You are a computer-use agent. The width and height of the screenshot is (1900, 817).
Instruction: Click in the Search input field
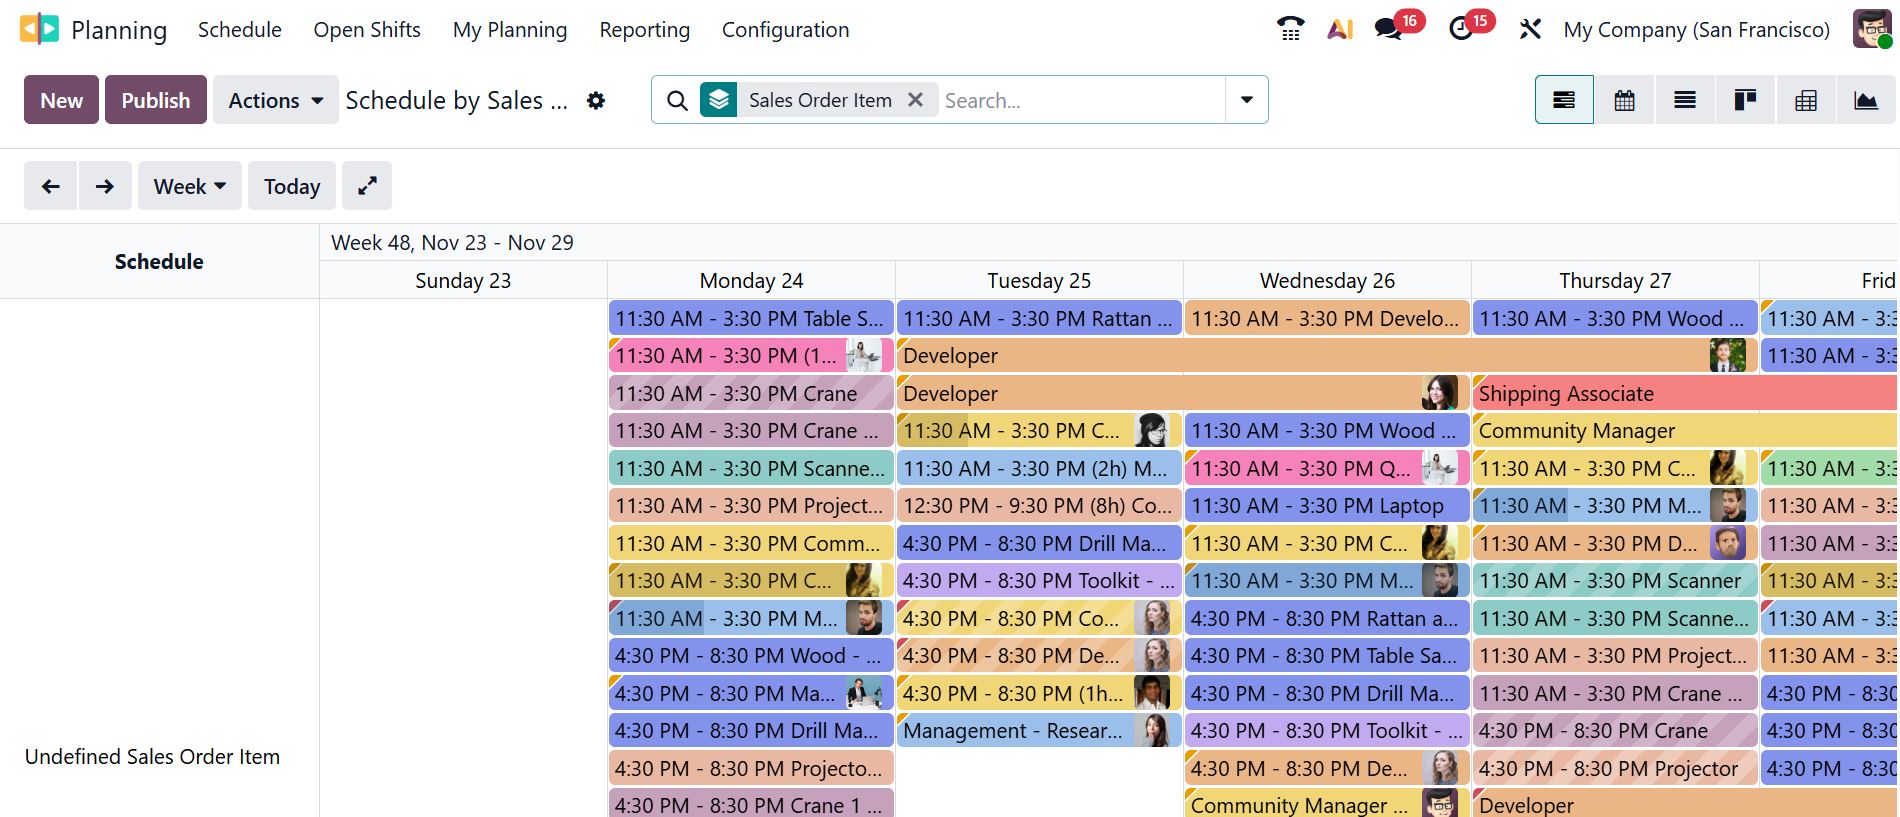[x=1080, y=100]
